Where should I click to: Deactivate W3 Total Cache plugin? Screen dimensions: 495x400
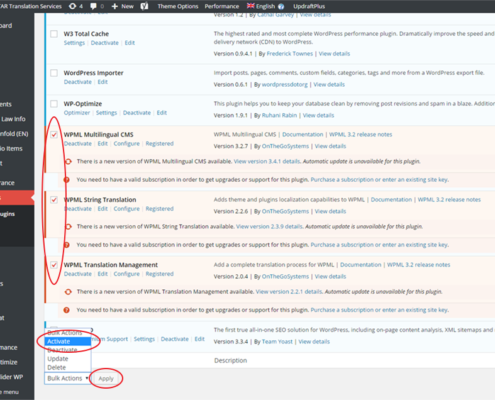[105, 43]
